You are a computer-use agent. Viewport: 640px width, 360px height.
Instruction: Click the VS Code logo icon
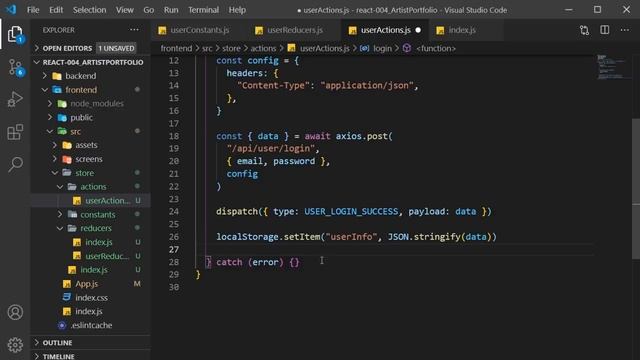[11, 9]
